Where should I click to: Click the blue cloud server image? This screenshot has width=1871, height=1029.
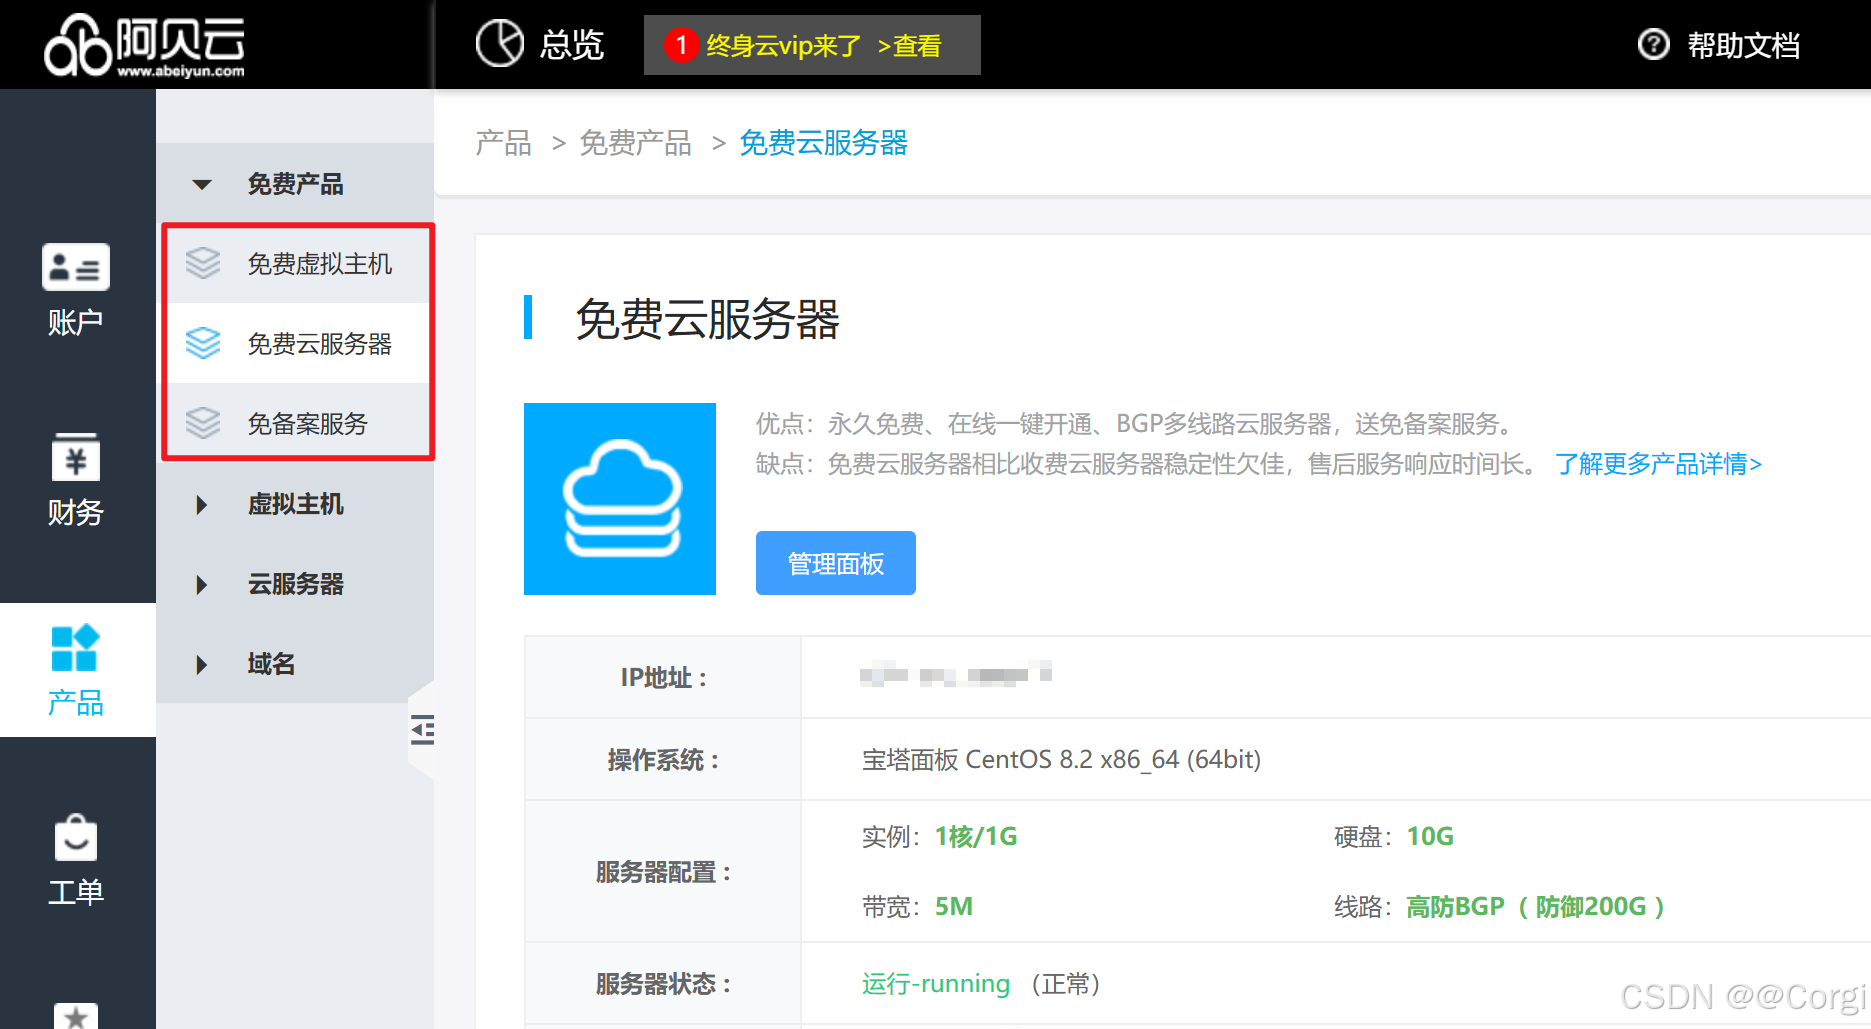pos(620,499)
